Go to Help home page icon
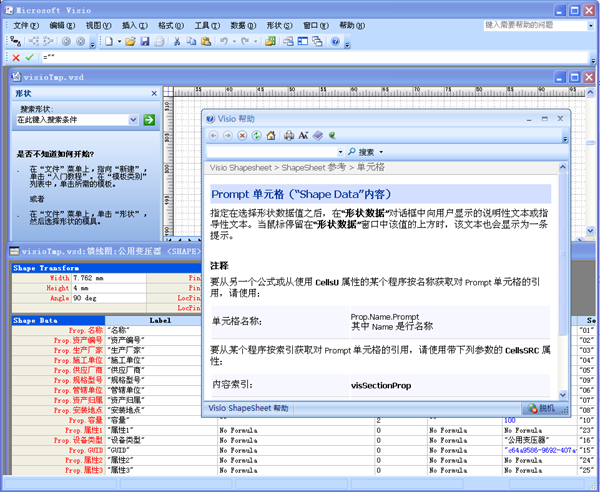 point(271,135)
